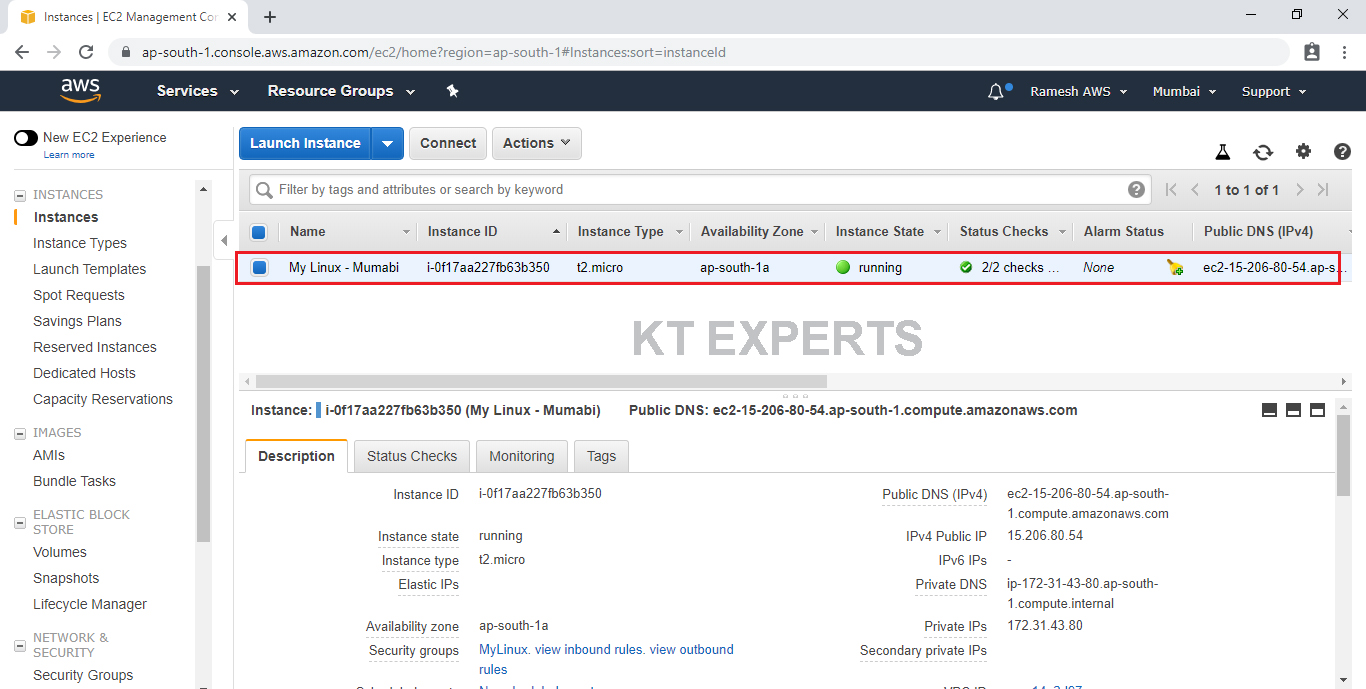Viewport: 1366px width, 689px height.
Task: Open the help question mark icon
Action: 1343,151
